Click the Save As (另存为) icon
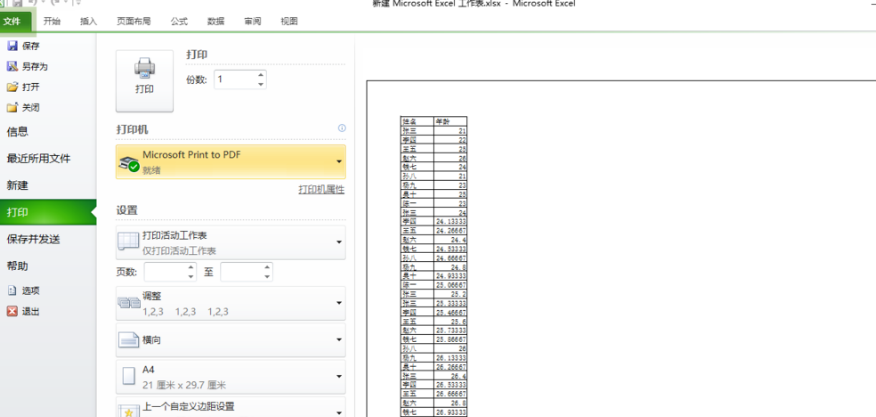Image resolution: width=876 pixels, height=417 pixels. [13, 67]
